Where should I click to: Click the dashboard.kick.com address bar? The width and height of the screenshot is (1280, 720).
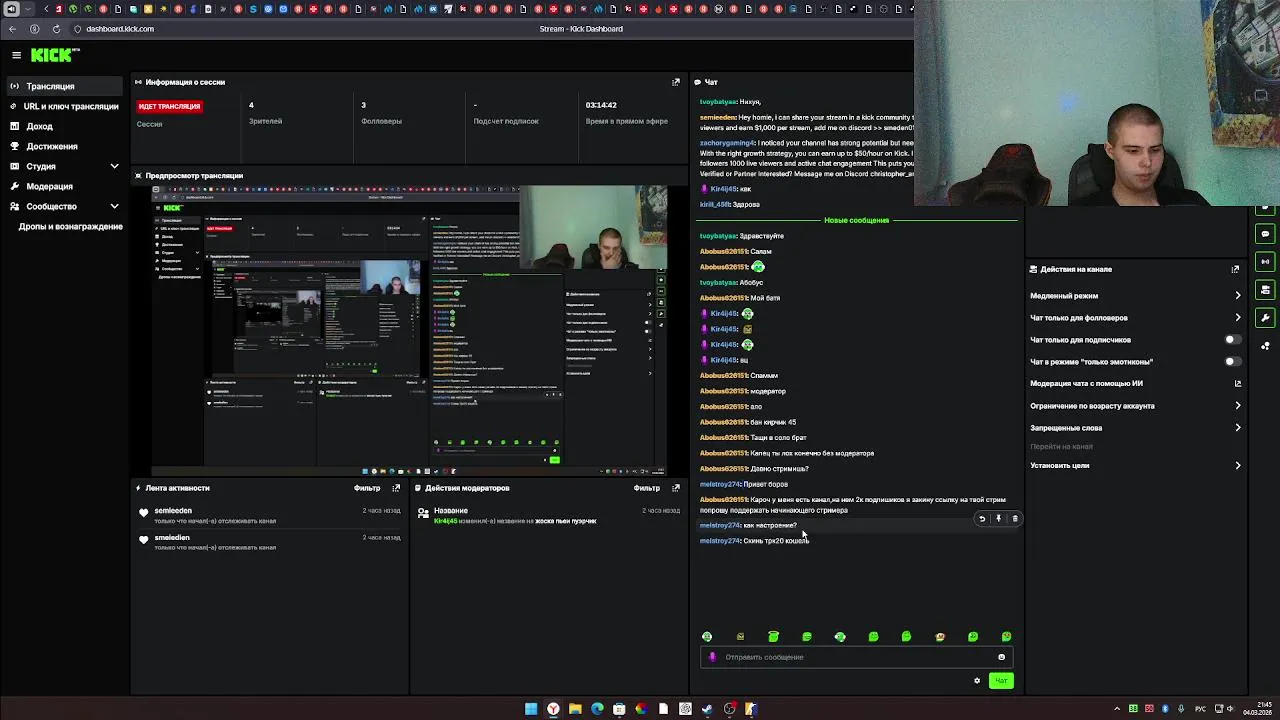coord(120,29)
